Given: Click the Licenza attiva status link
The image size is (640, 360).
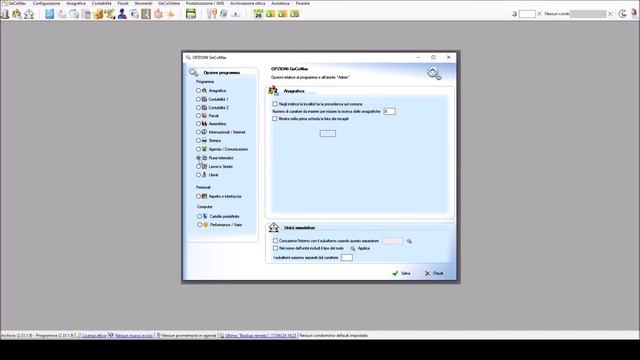Looking at the screenshot, I should (x=94, y=336).
